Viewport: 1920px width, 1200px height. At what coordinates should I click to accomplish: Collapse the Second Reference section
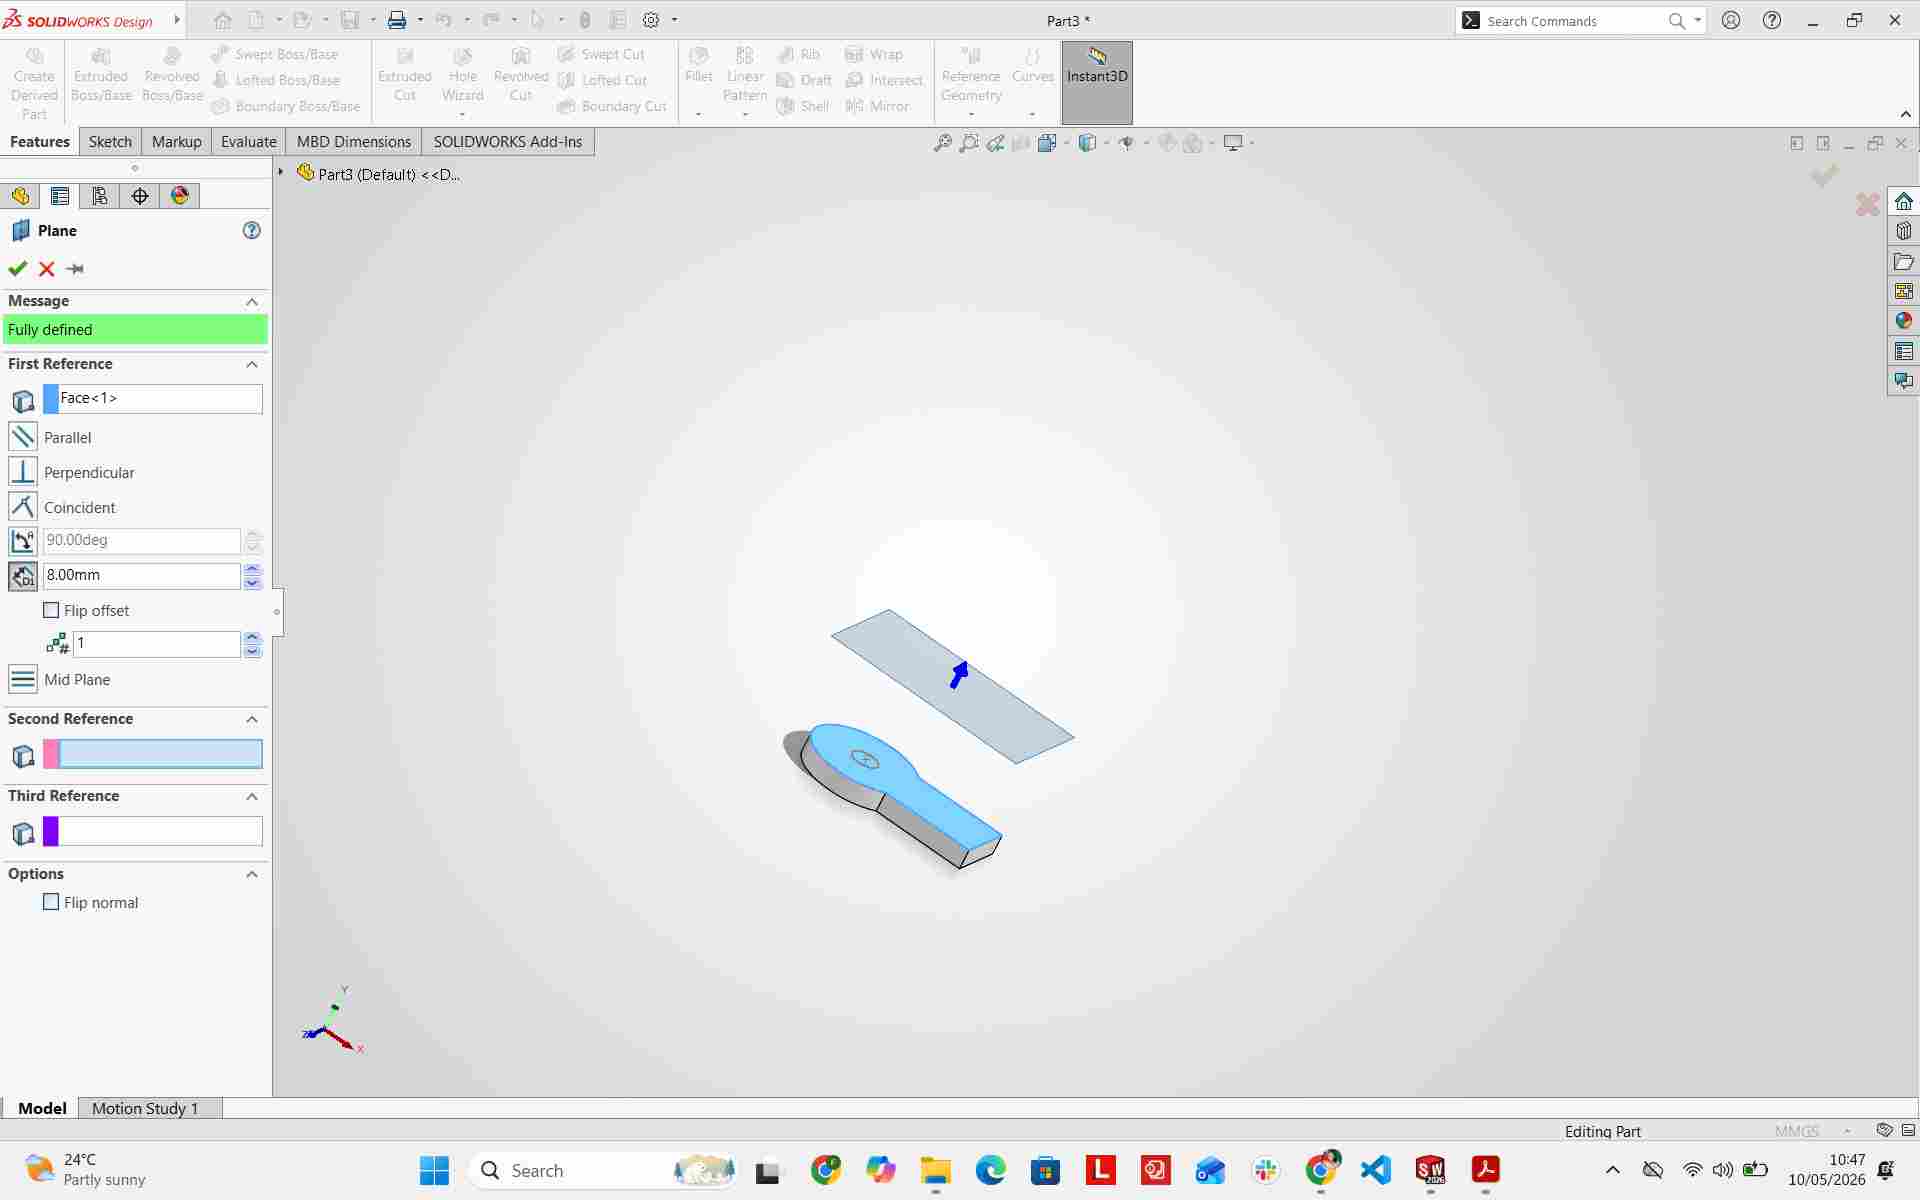click(252, 719)
